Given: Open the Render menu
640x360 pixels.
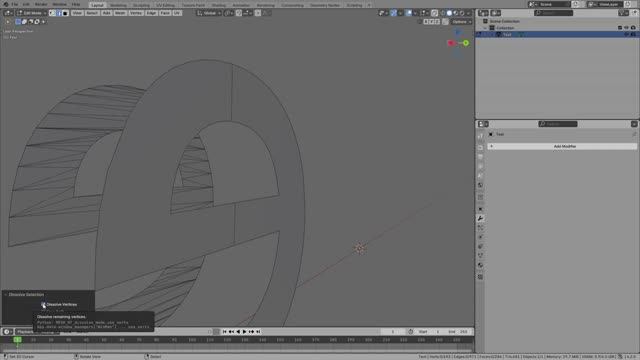Looking at the screenshot, I should (41, 4).
